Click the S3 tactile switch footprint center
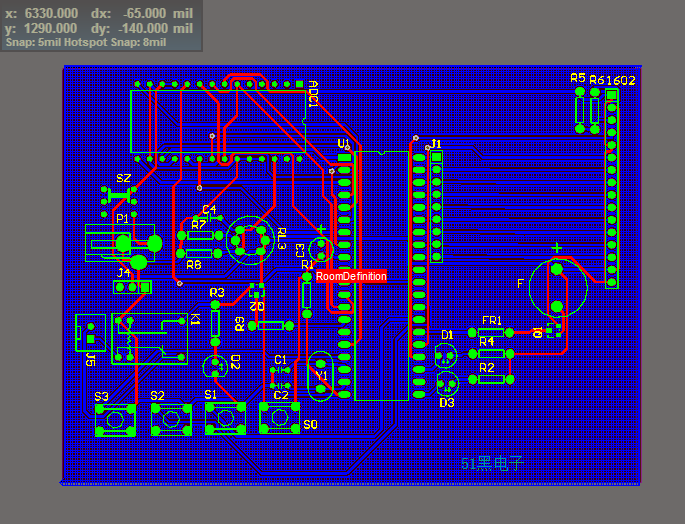 (x=115, y=420)
